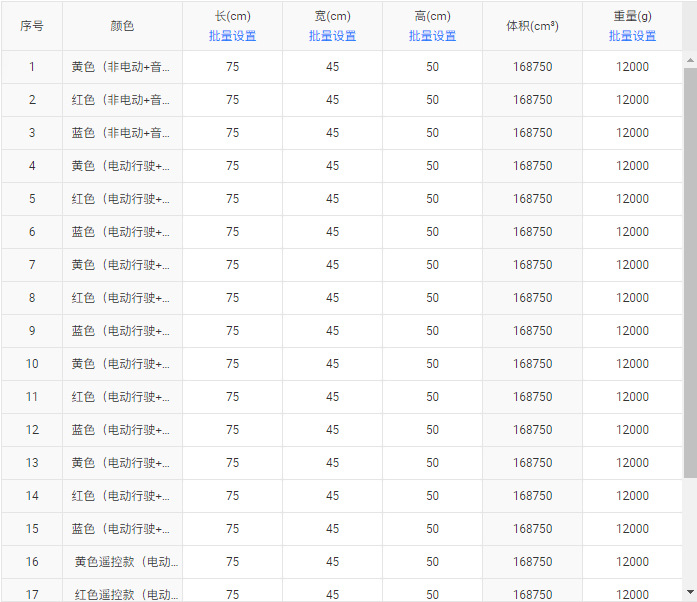
Task: Click weight value 12000 in row 1
Action: (x=632, y=67)
